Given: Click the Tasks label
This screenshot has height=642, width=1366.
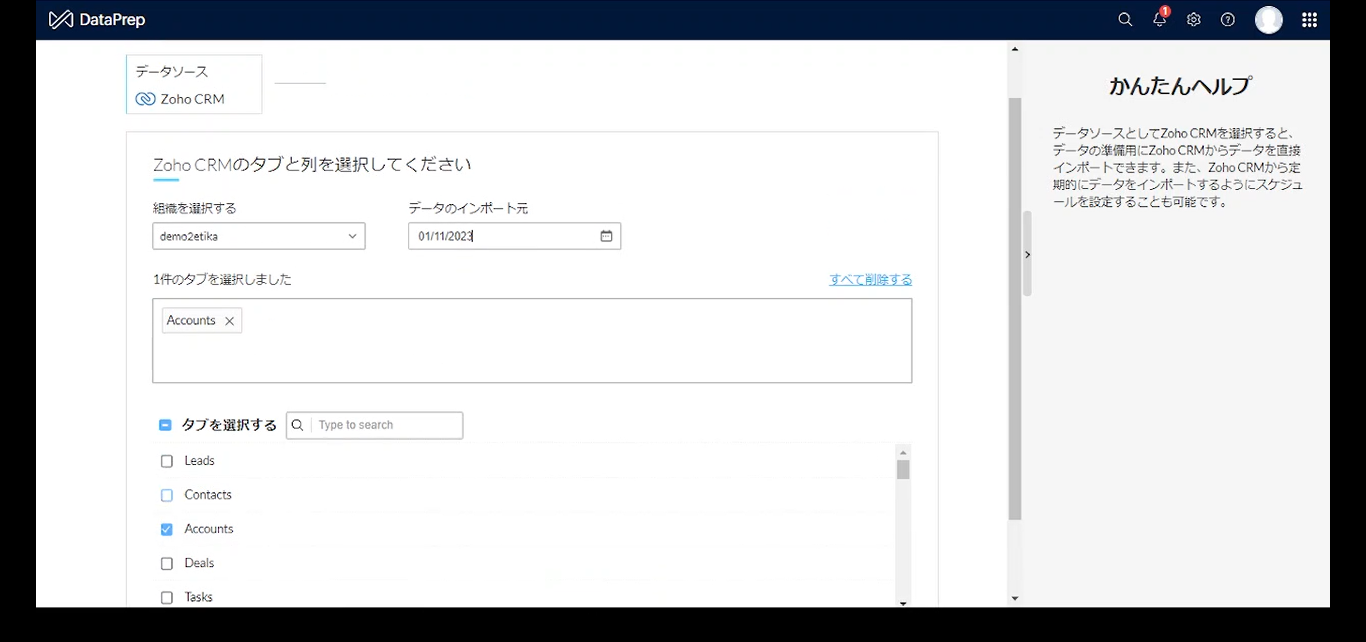Looking at the screenshot, I should pos(199,597).
